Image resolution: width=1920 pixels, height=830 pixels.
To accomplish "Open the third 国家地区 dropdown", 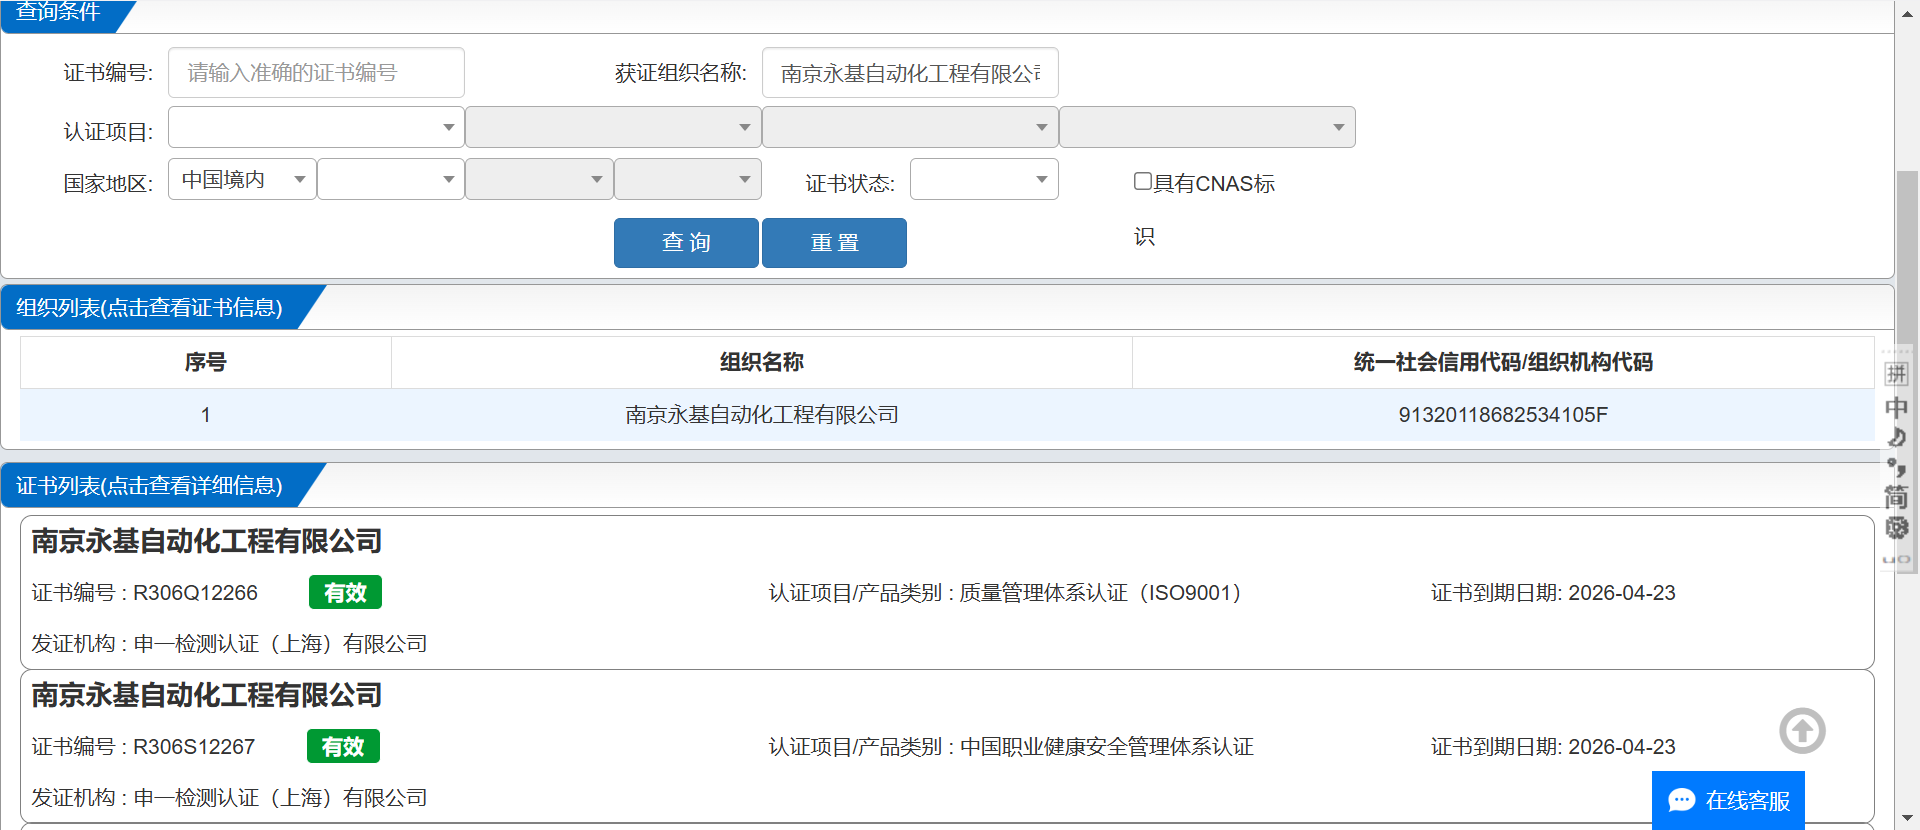I will pyautogui.click(x=539, y=179).
